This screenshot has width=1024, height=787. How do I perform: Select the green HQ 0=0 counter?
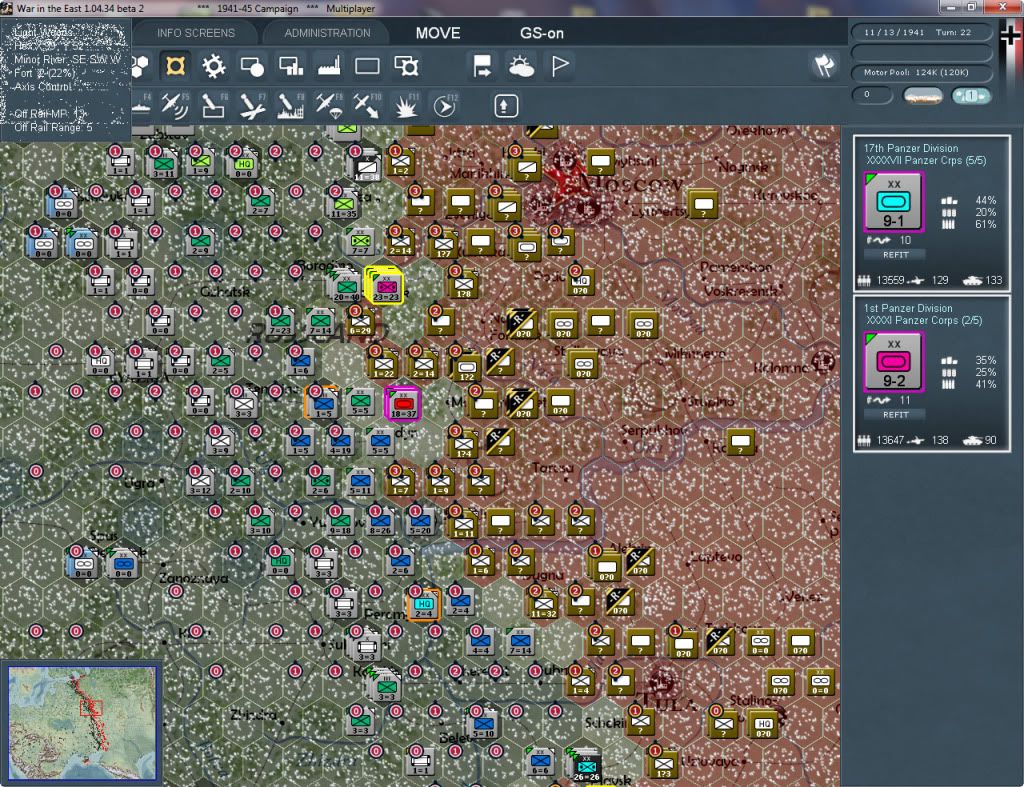point(243,163)
